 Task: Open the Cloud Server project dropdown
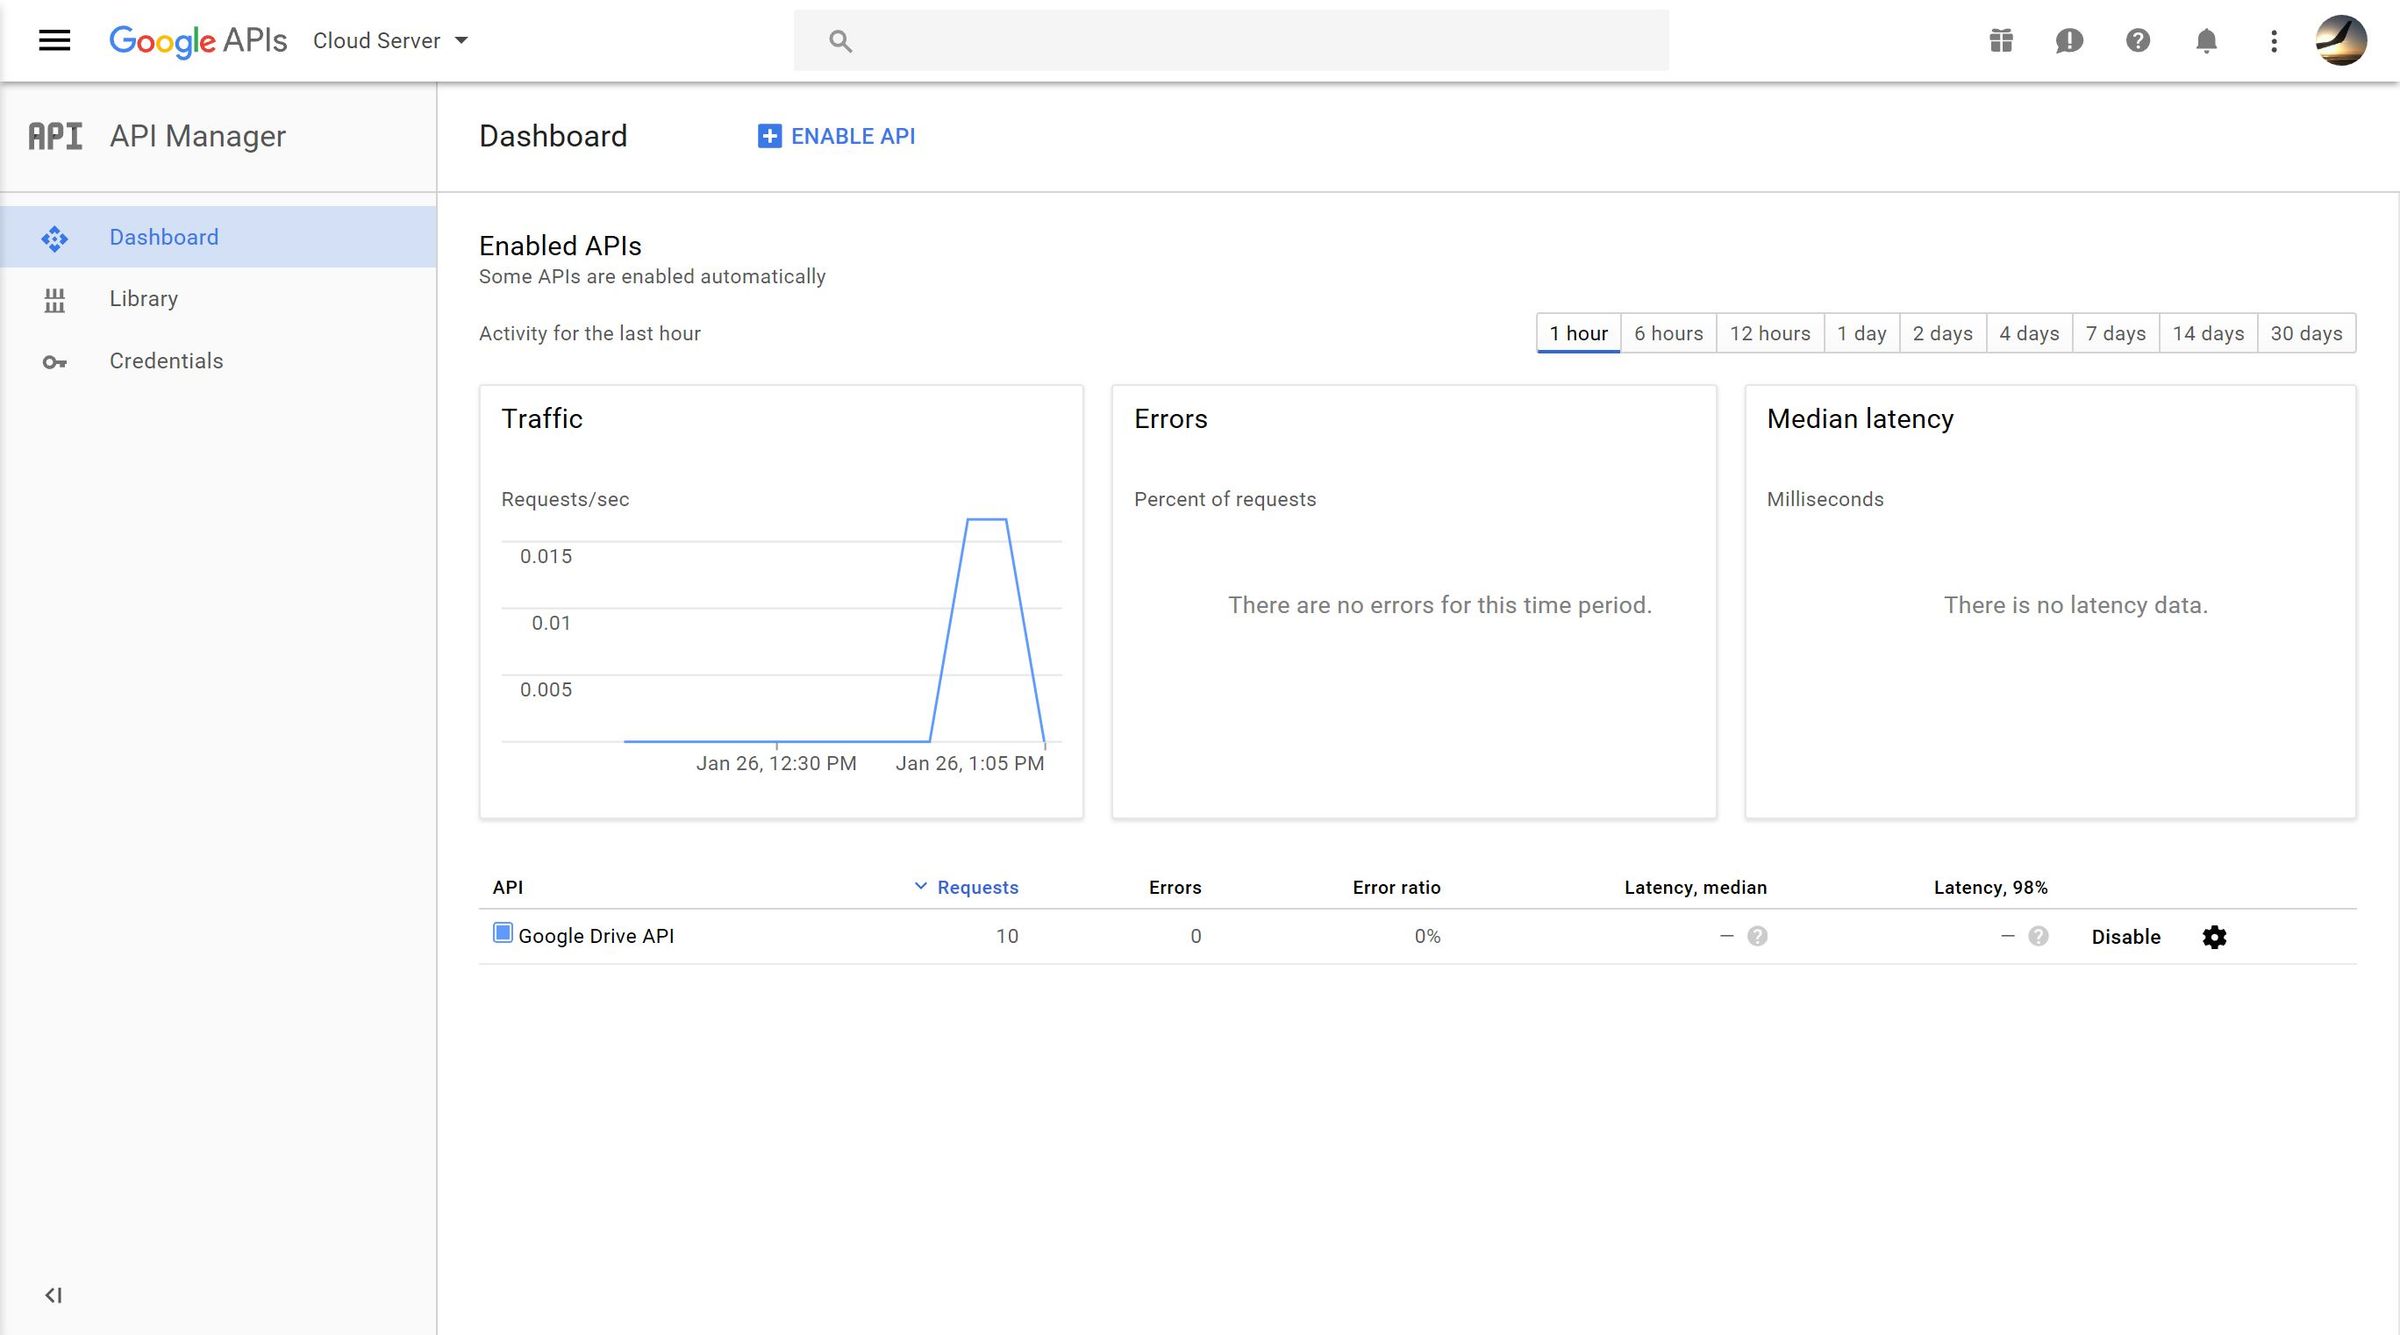390,41
